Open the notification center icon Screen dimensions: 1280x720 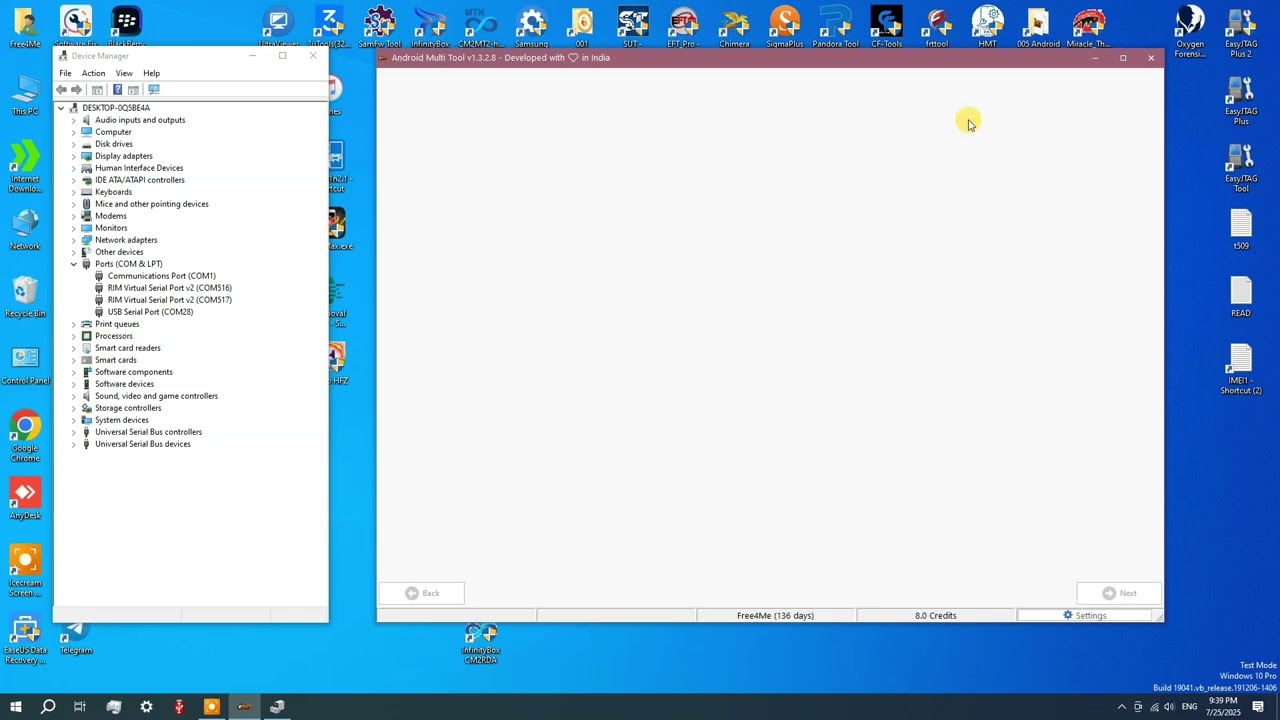(x=1258, y=707)
